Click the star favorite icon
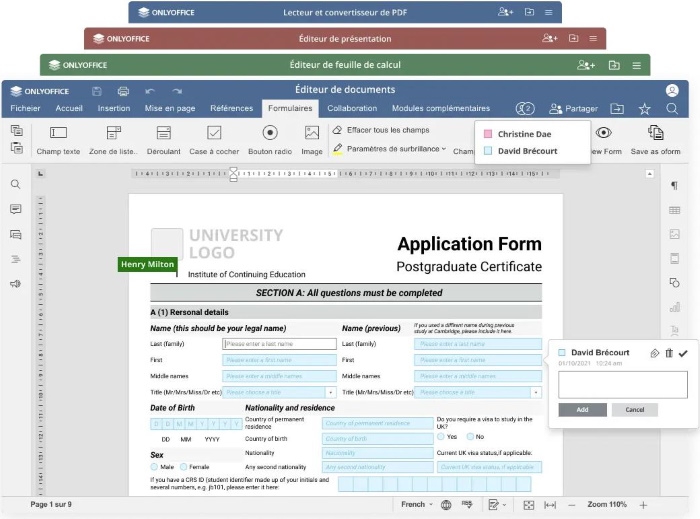Viewport: 700px width, 519px height. pyautogui.click(x=644, y=109)
